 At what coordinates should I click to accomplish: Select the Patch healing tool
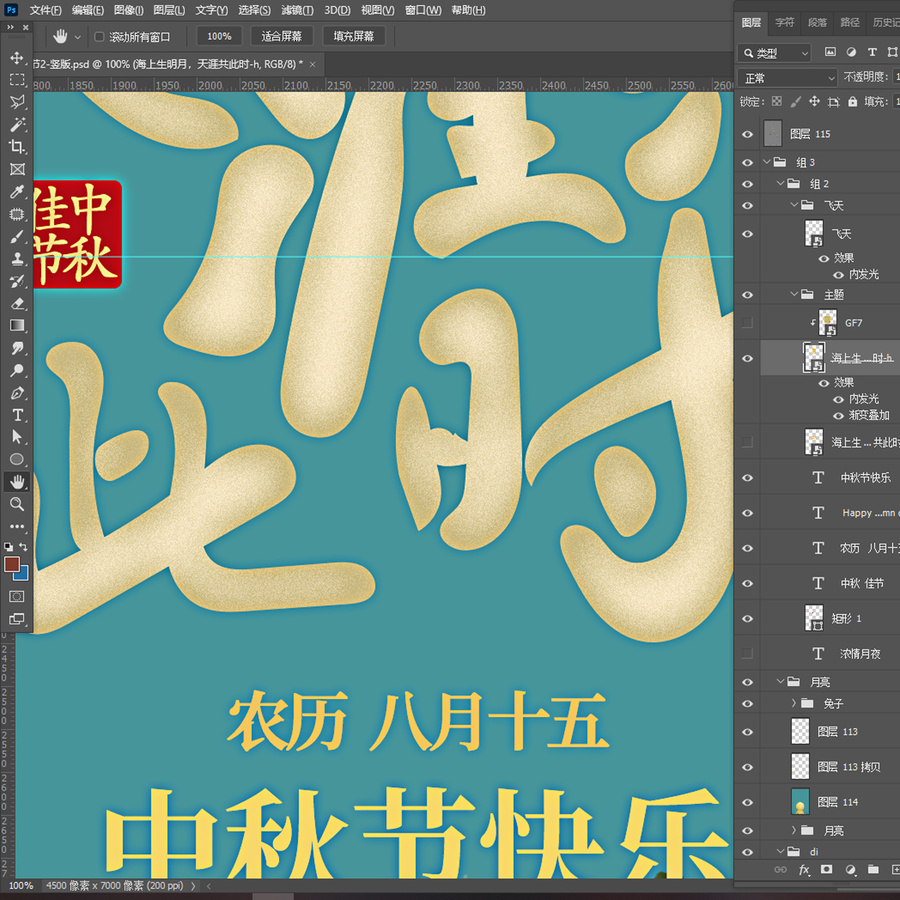[17, 214]
